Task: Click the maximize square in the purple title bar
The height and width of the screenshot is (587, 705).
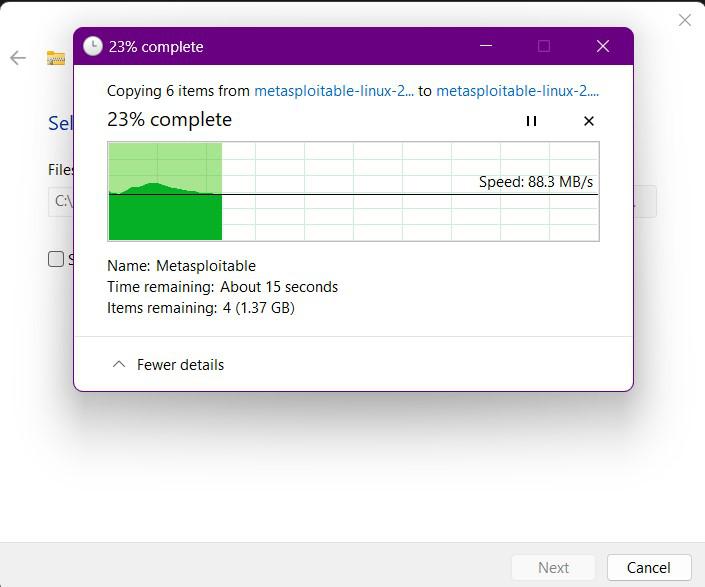Action: (544, 46)
